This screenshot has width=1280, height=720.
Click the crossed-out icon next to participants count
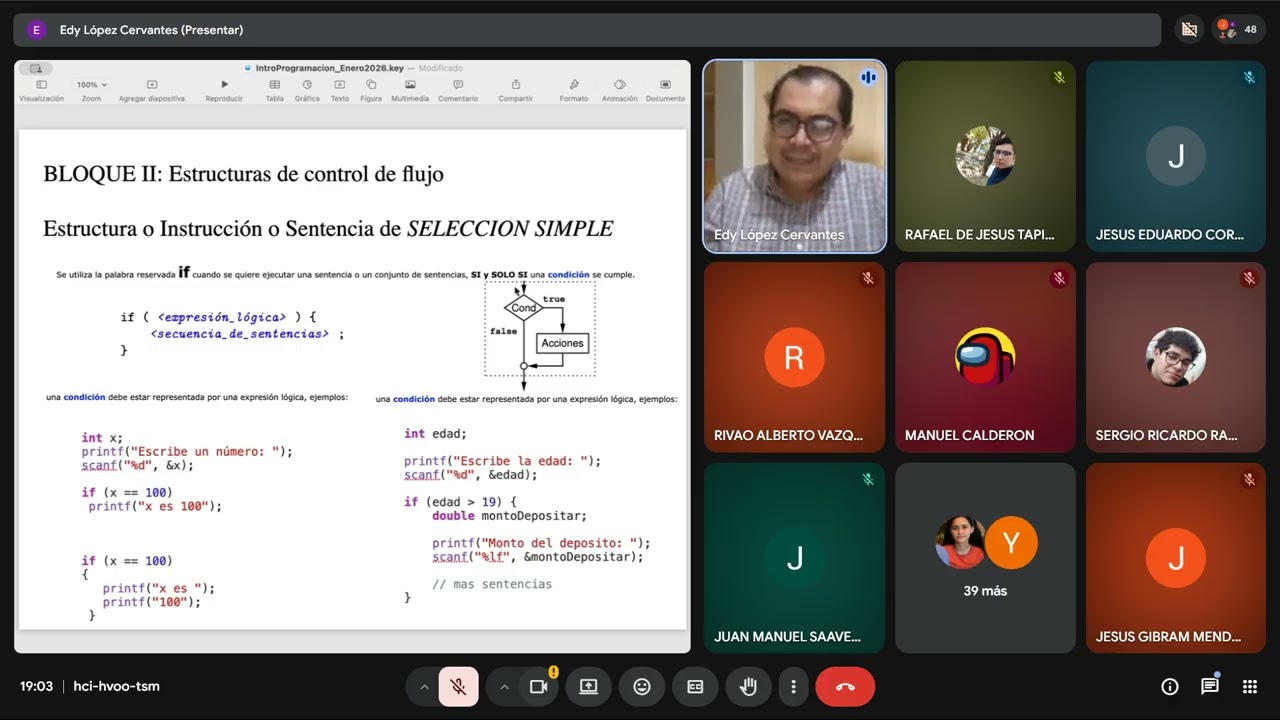[1189, 30]
